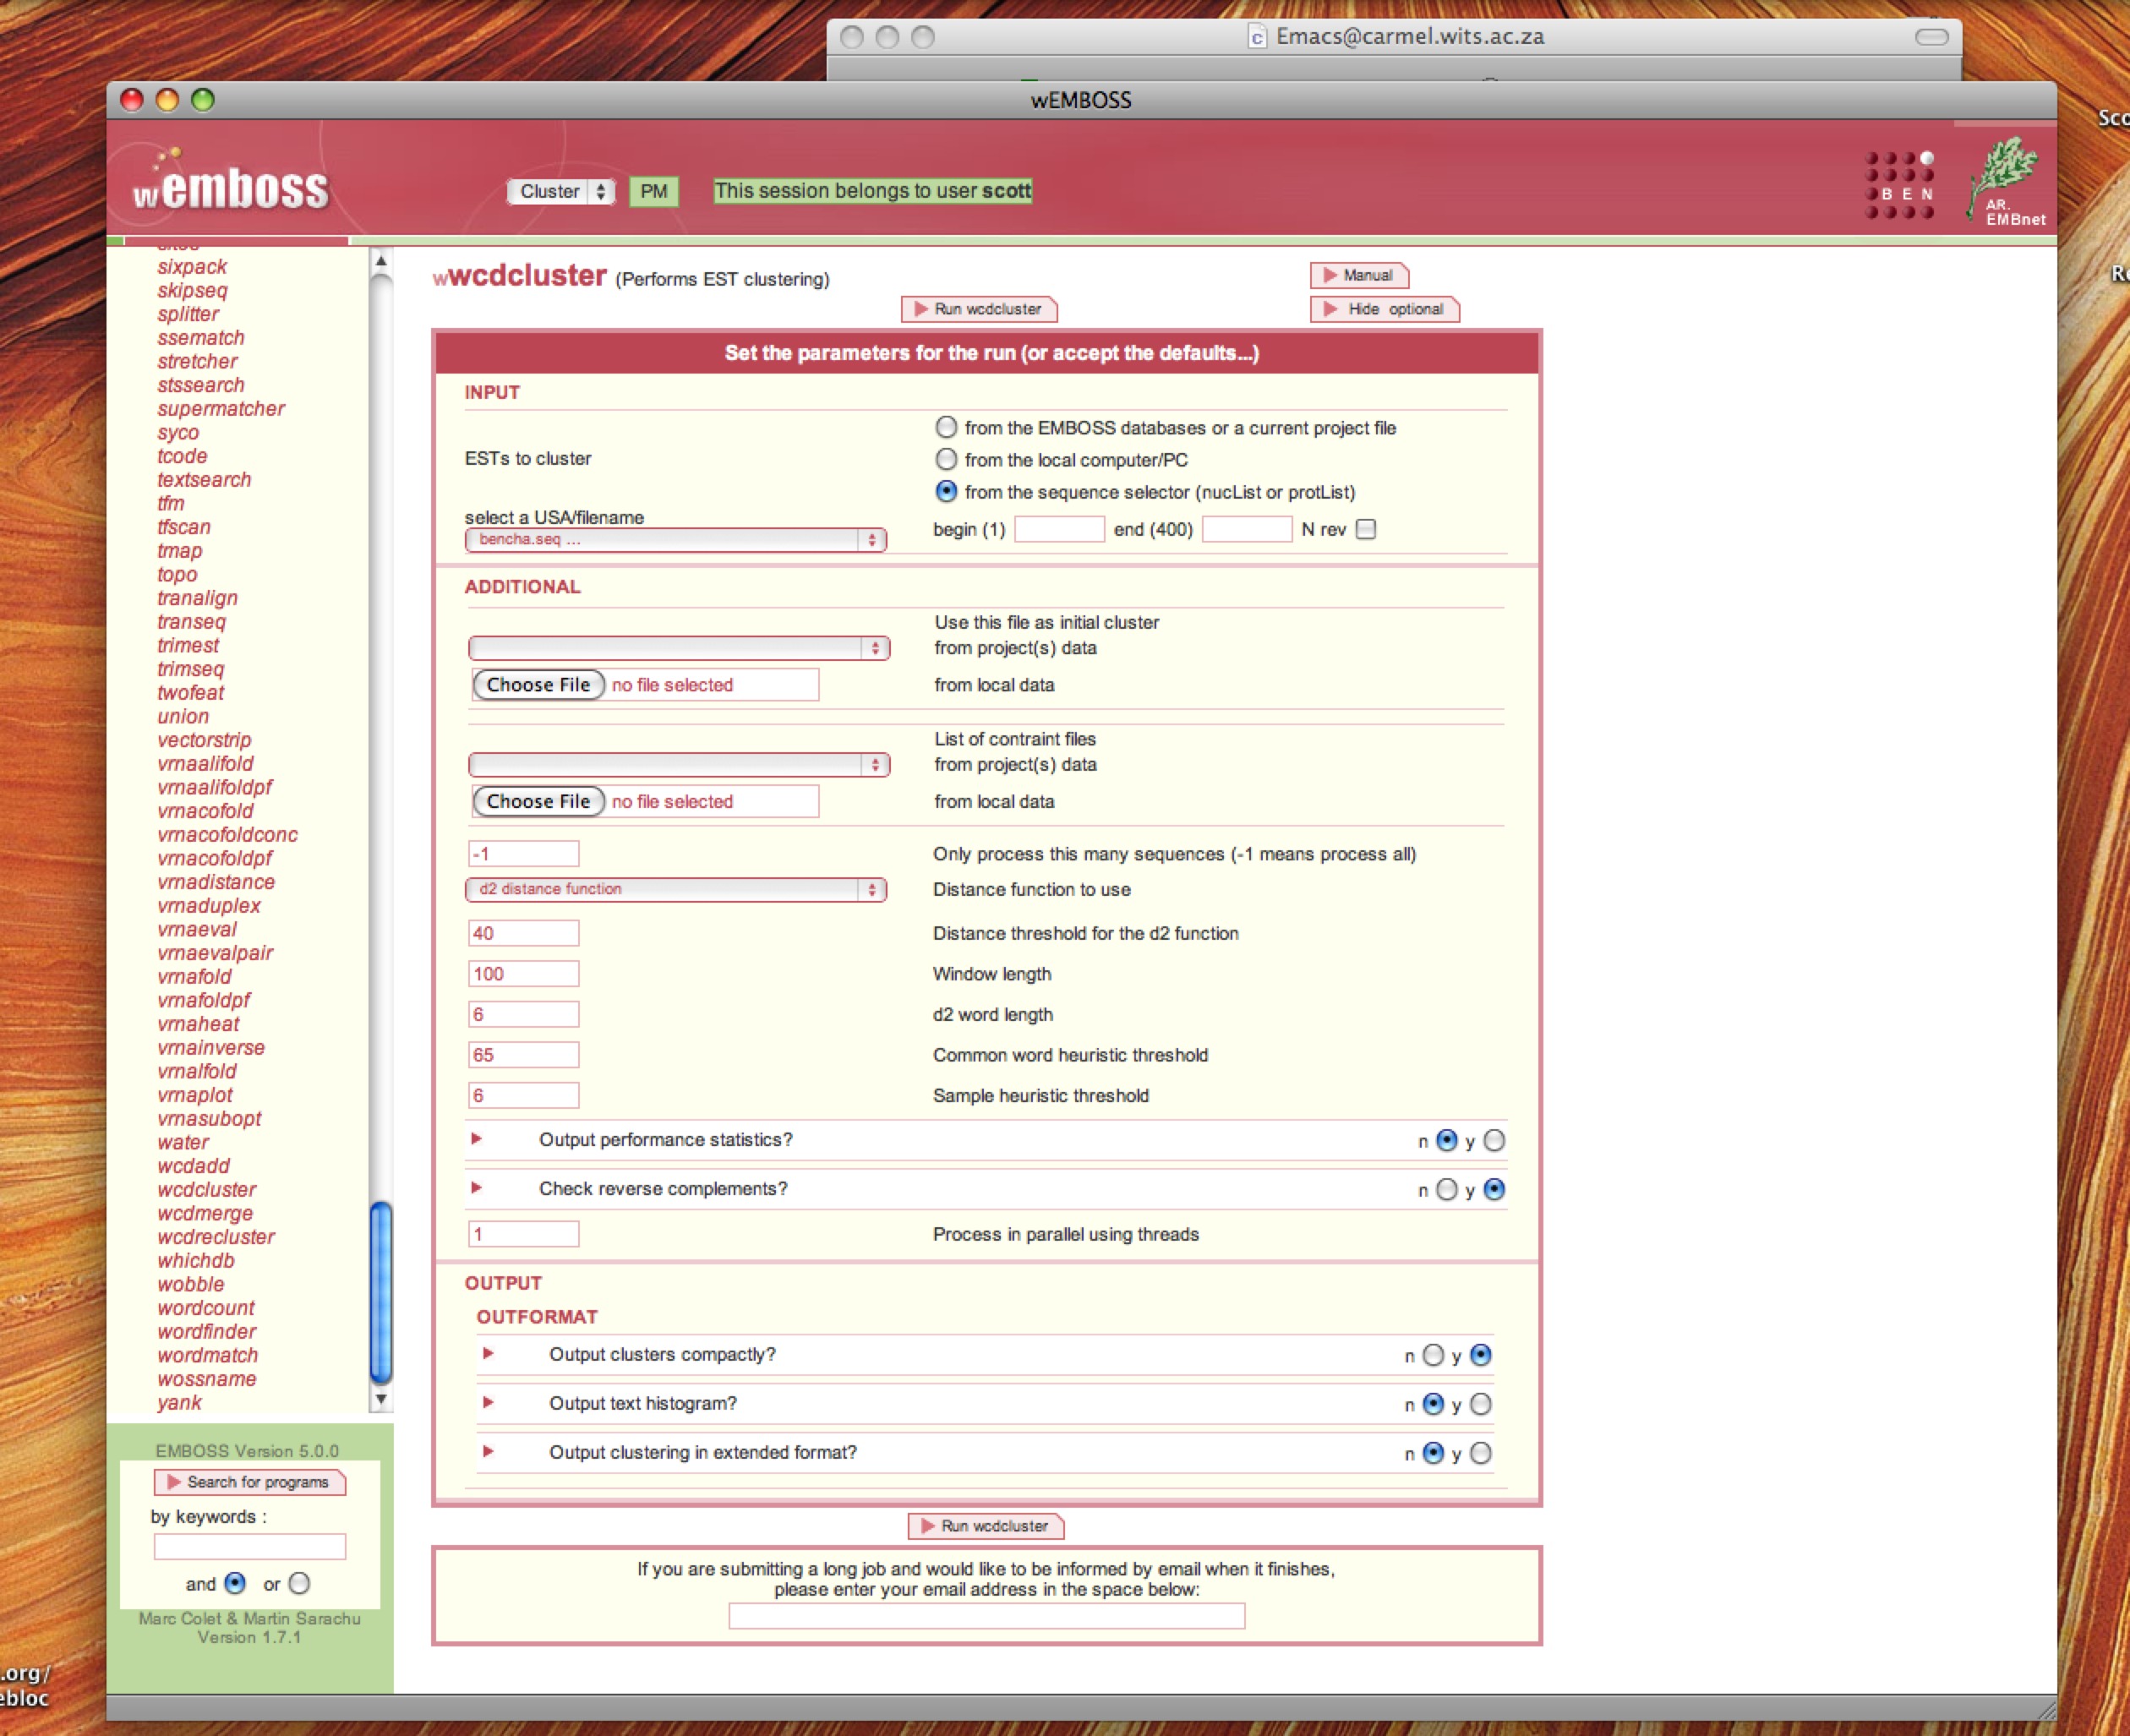The height and width of the screenshot is (1736, 2130).
Task: Open the tranalign program
Action: (197, 598)
